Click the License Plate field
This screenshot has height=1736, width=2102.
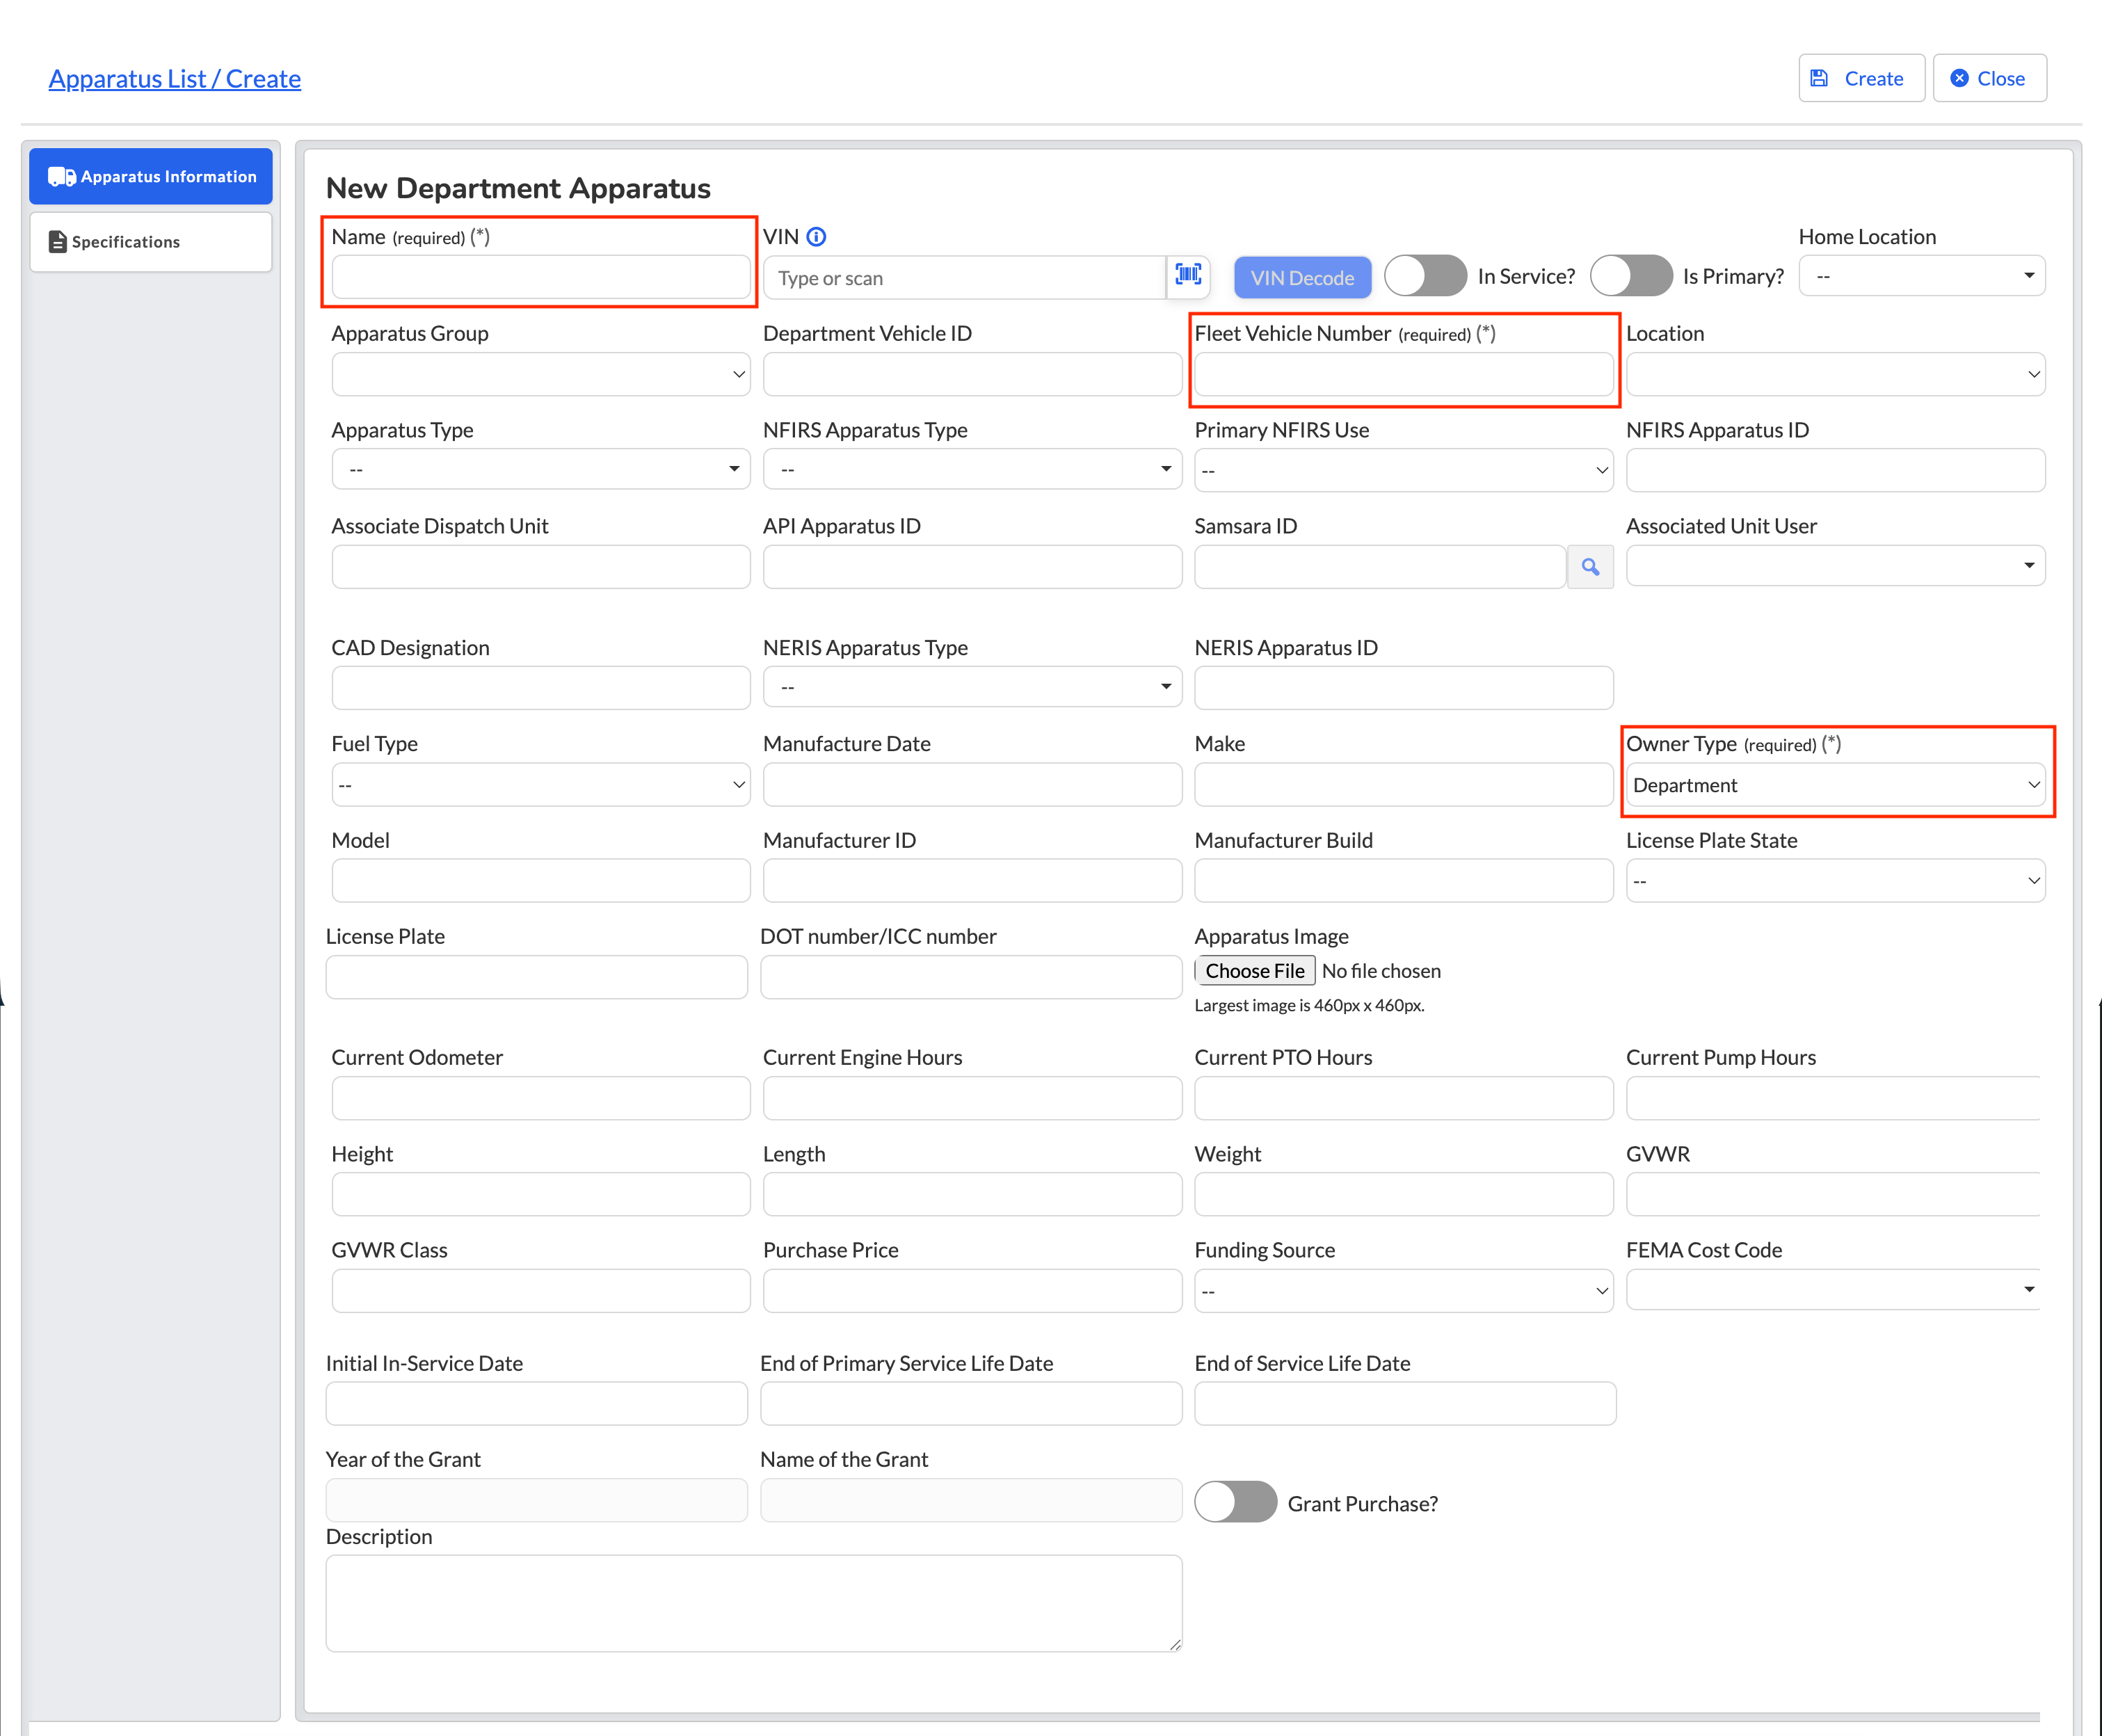[536, 977]
